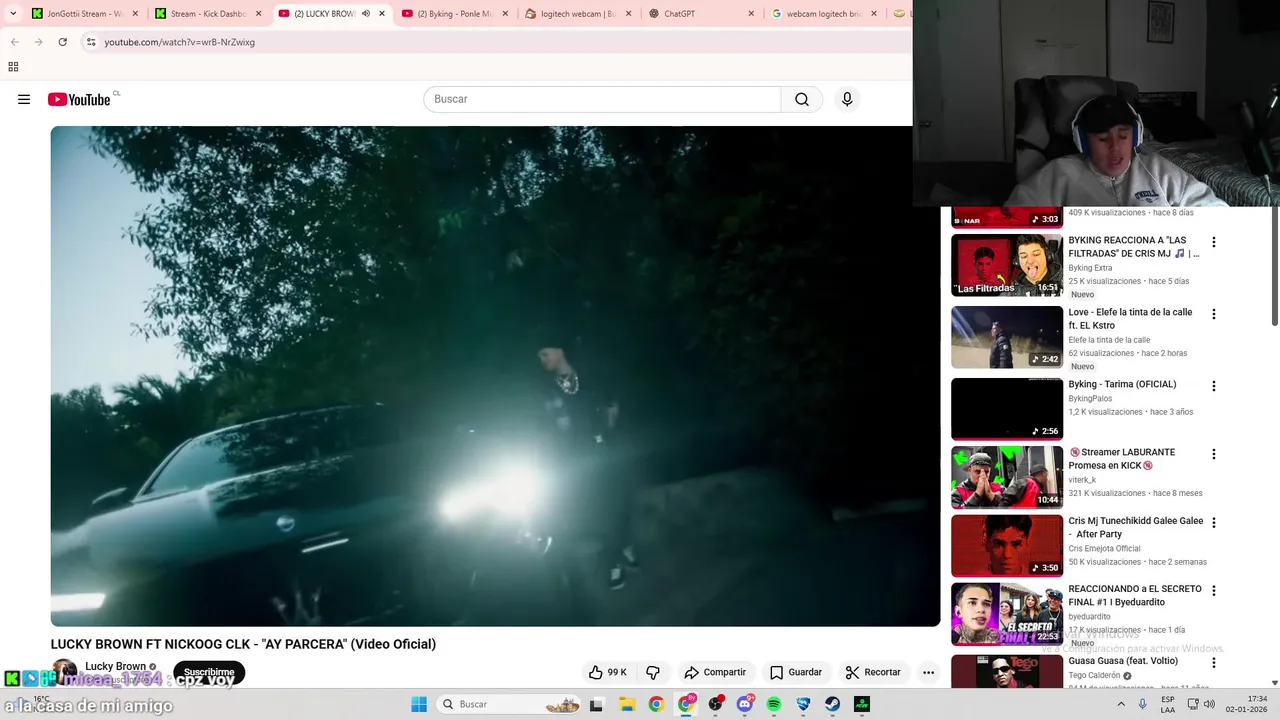Click the Byking Extra channel name
1280x720 pixels.
[1090, 268]
